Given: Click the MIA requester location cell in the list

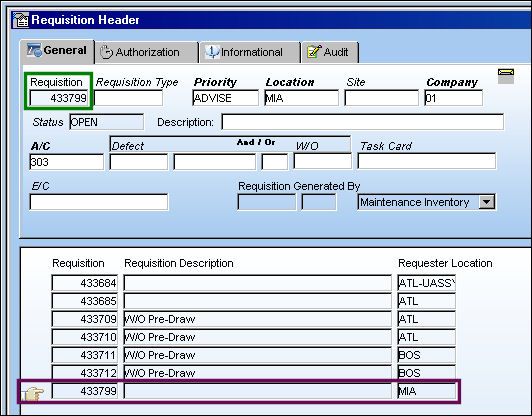Looking at the screenshot, I should pyautogui.click(x=426, y=391).
